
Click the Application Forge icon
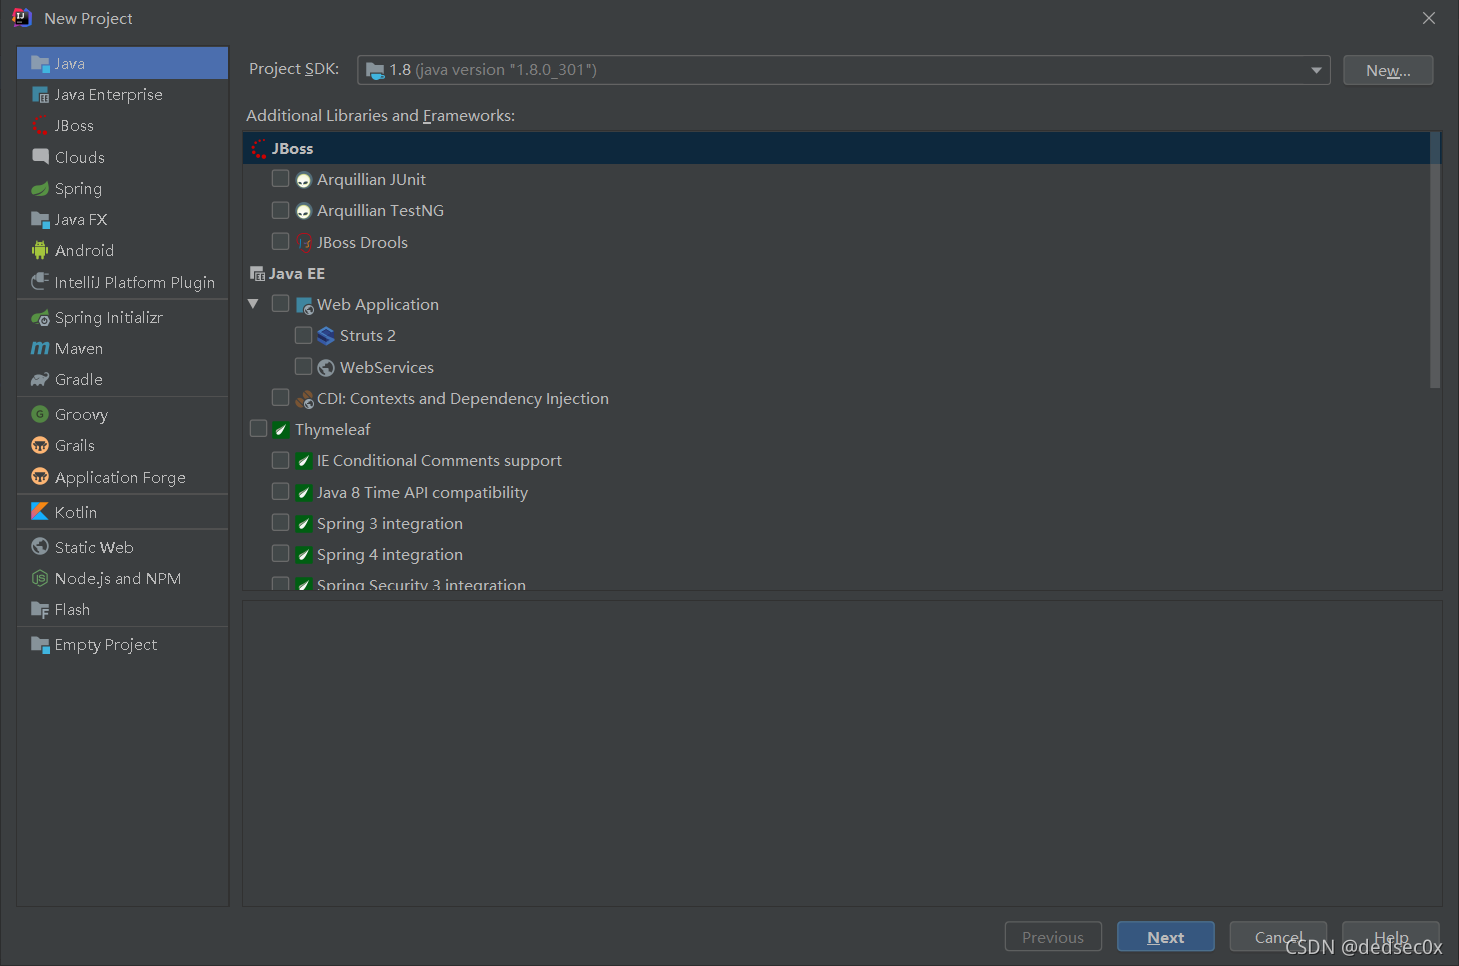click(x=40, y=477)
